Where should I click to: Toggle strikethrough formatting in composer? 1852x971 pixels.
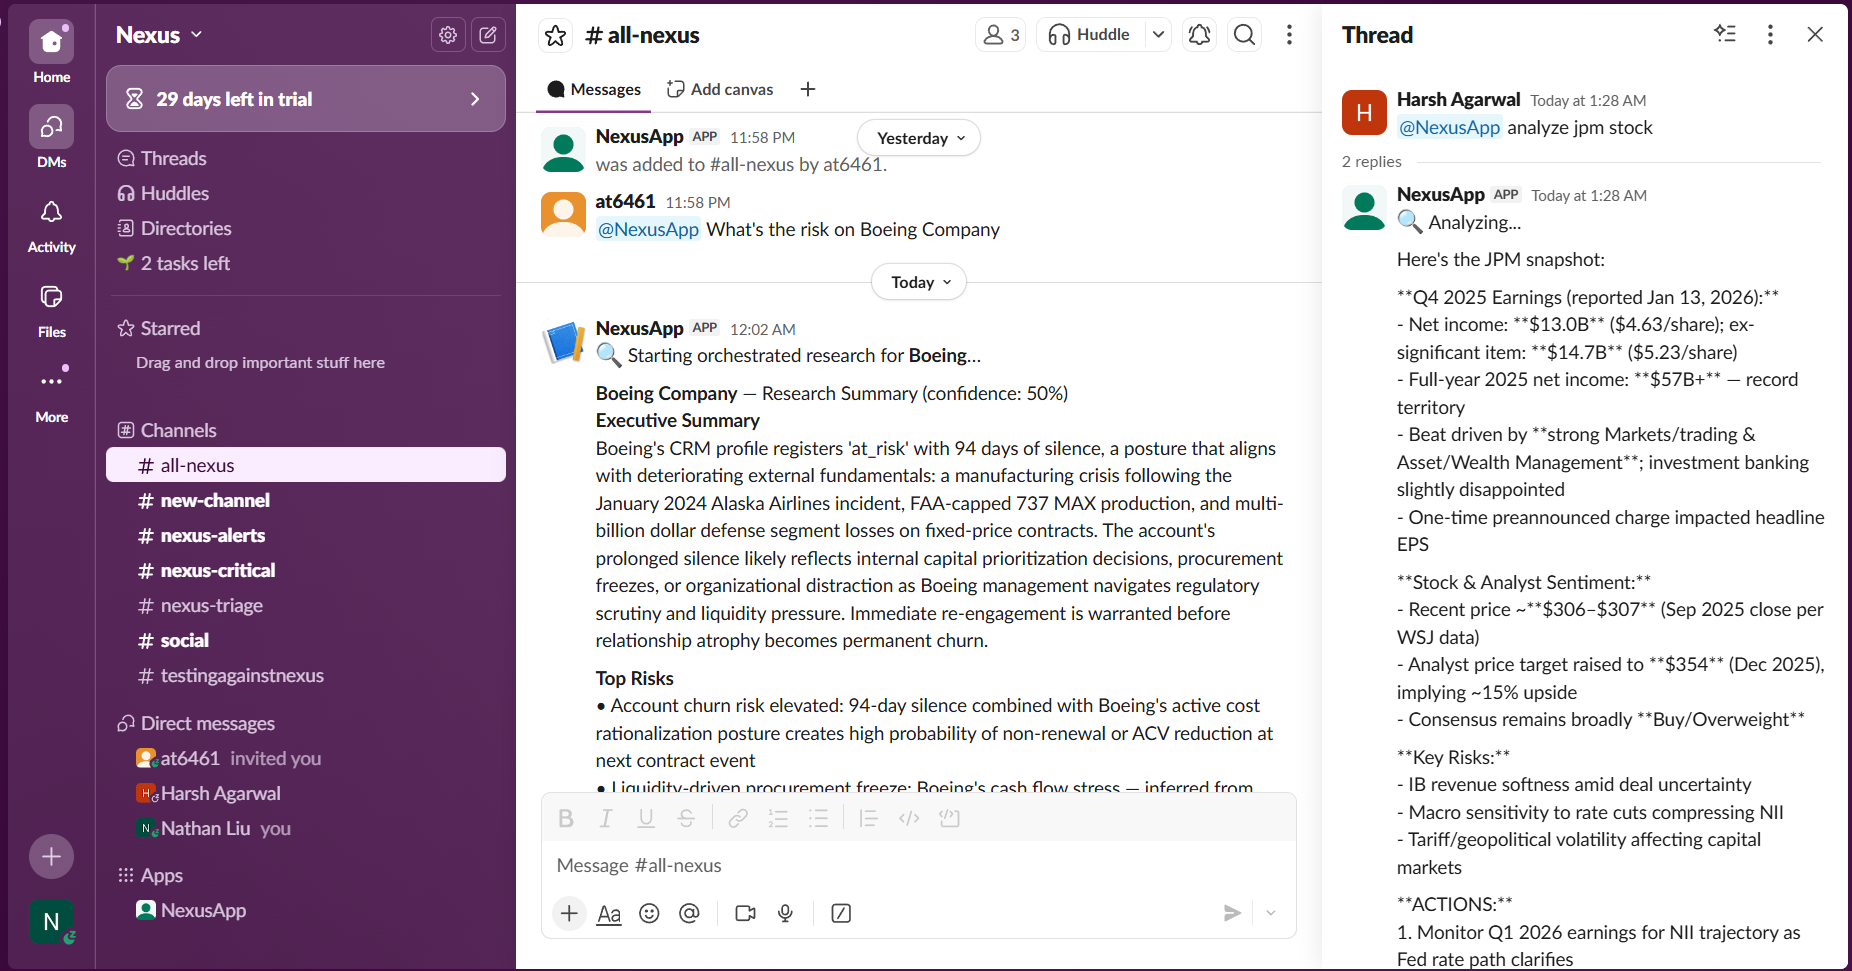pos(686,818)
